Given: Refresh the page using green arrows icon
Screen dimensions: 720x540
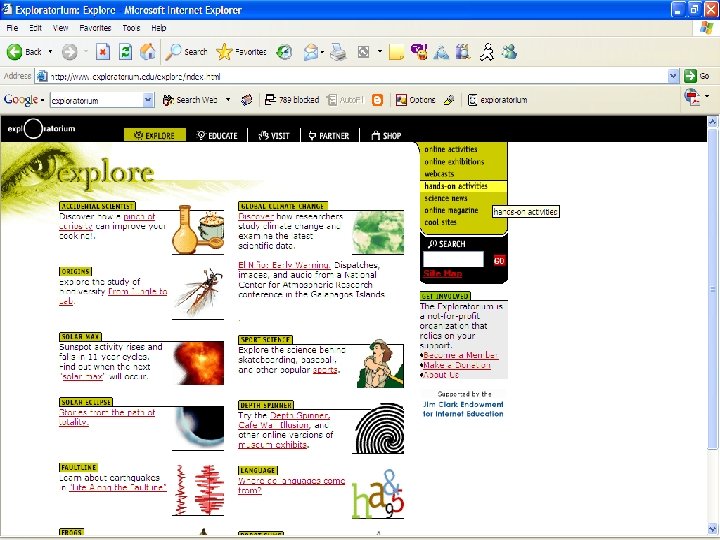Looking at the screenshot, I should click(x=125, y=52).
